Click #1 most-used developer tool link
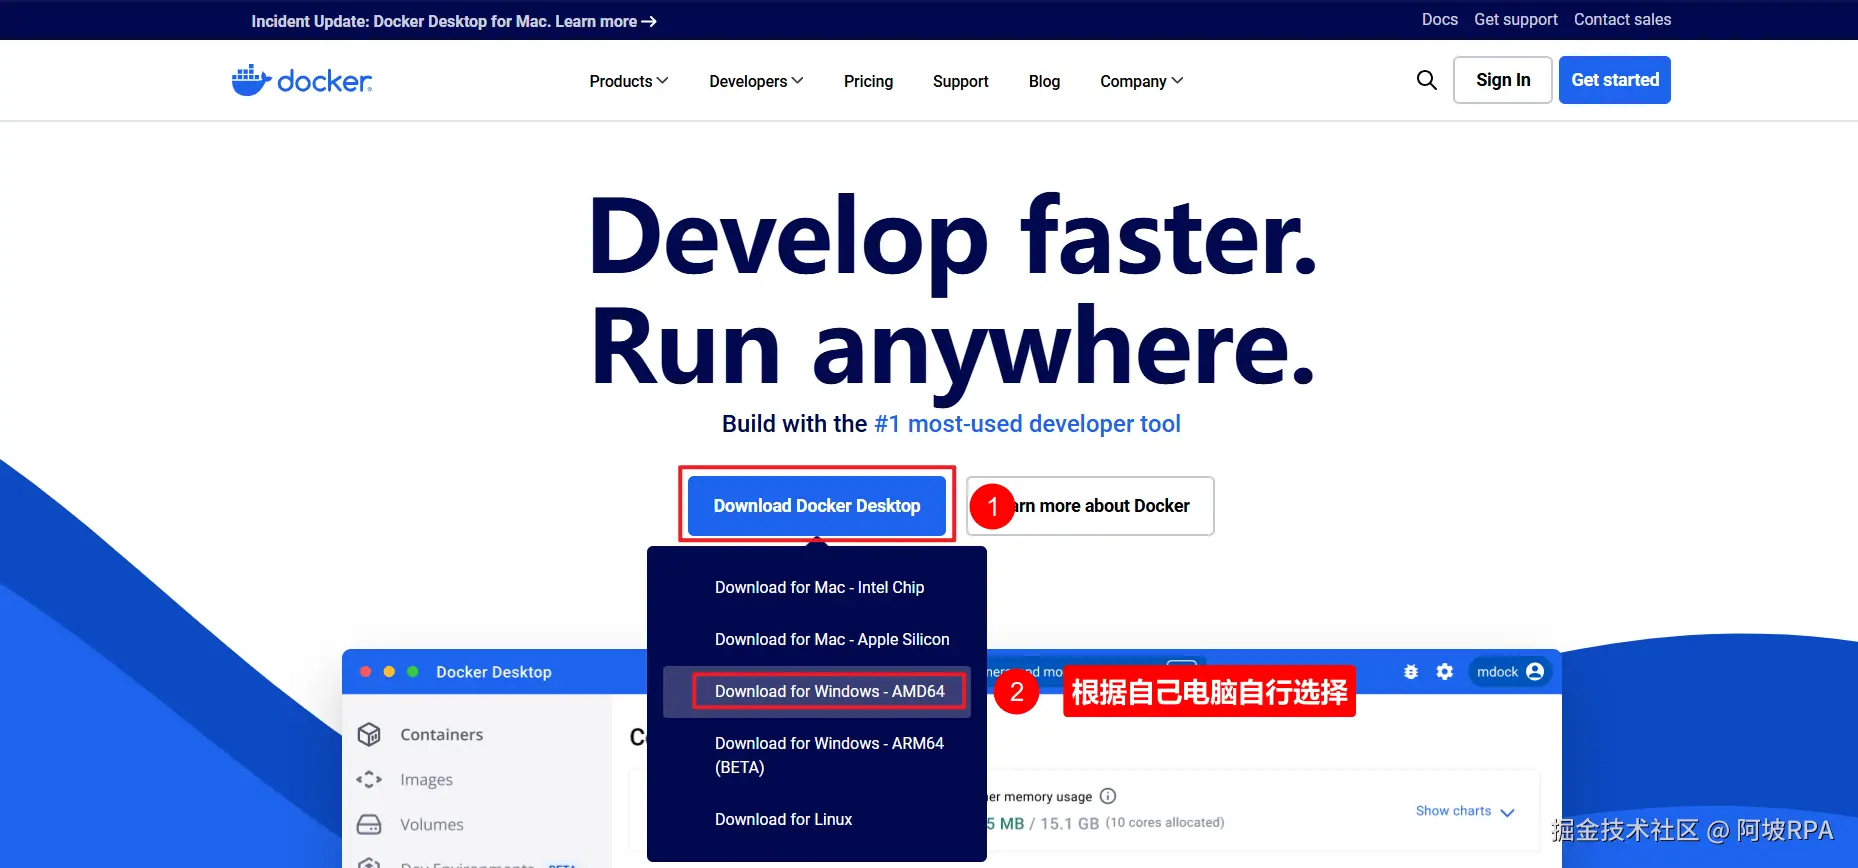1858x868 pixels. (x=1027, y=424)
